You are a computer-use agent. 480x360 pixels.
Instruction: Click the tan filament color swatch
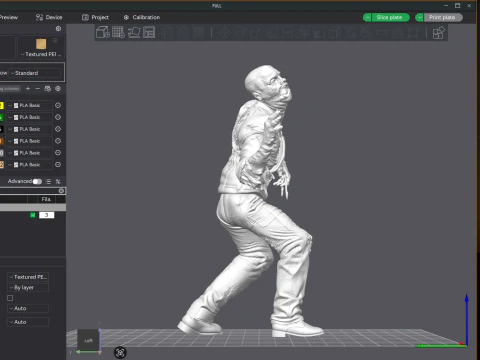click(2, 165)
